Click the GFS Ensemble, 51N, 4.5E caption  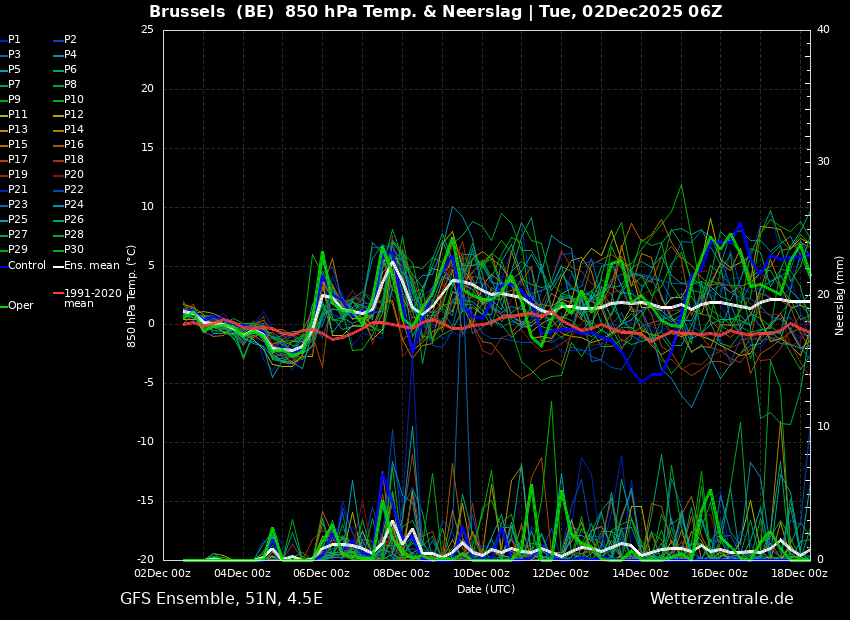[x=221, y=599]
